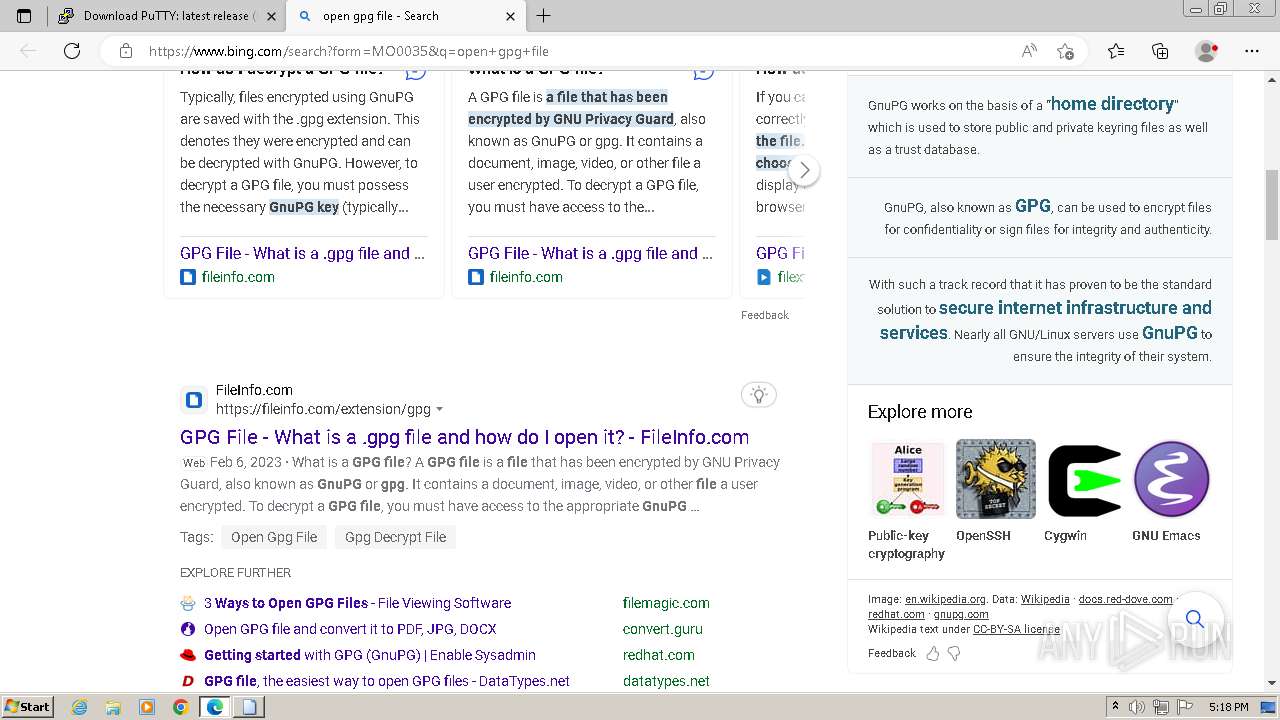Click redhat.com domain in Explore Further
This screenshot has width=1280, height=720.
(658, 655)
